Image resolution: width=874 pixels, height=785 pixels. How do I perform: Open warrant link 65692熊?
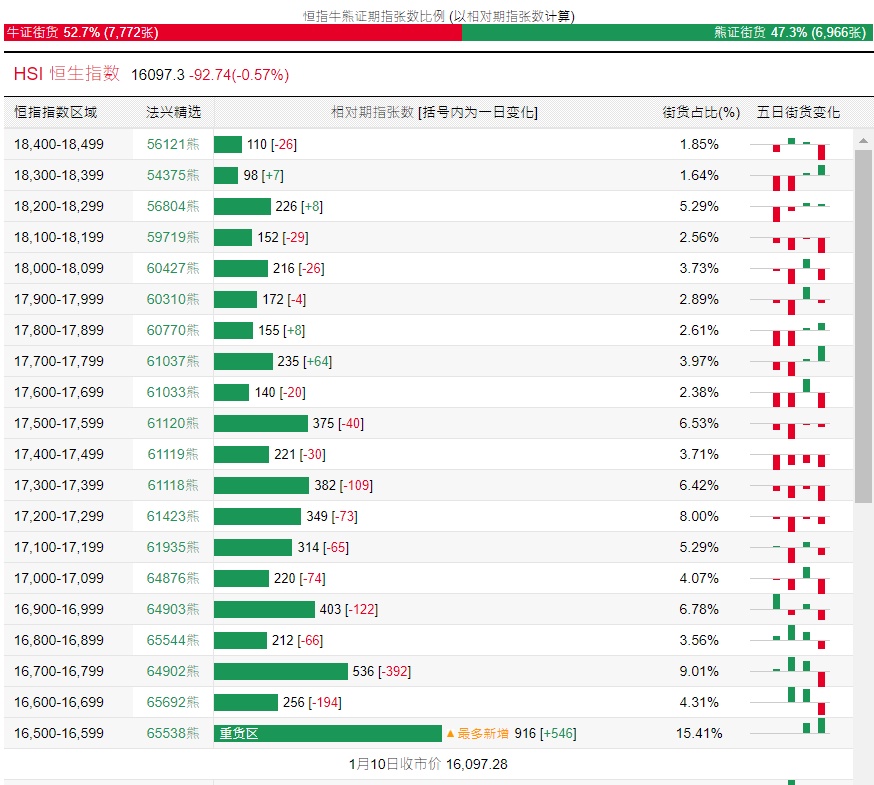click(x=173, y=702)
